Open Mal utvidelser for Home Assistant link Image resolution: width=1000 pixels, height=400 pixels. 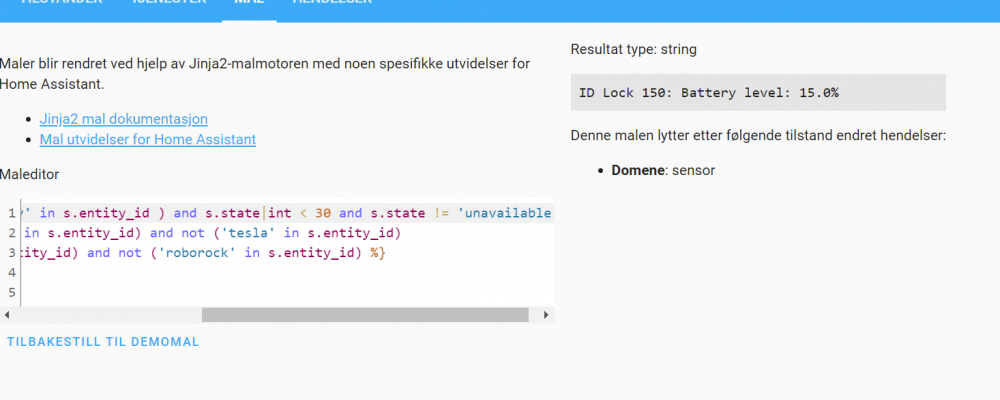coord(147,140)
